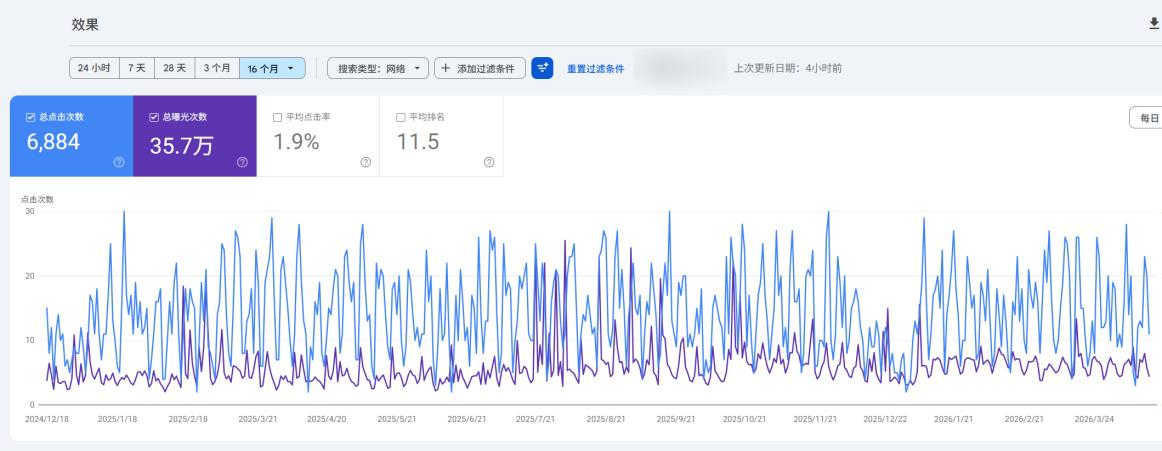Enable 平均点击率 checkbox
1162x451 pixels.
[x=277, y=117]
